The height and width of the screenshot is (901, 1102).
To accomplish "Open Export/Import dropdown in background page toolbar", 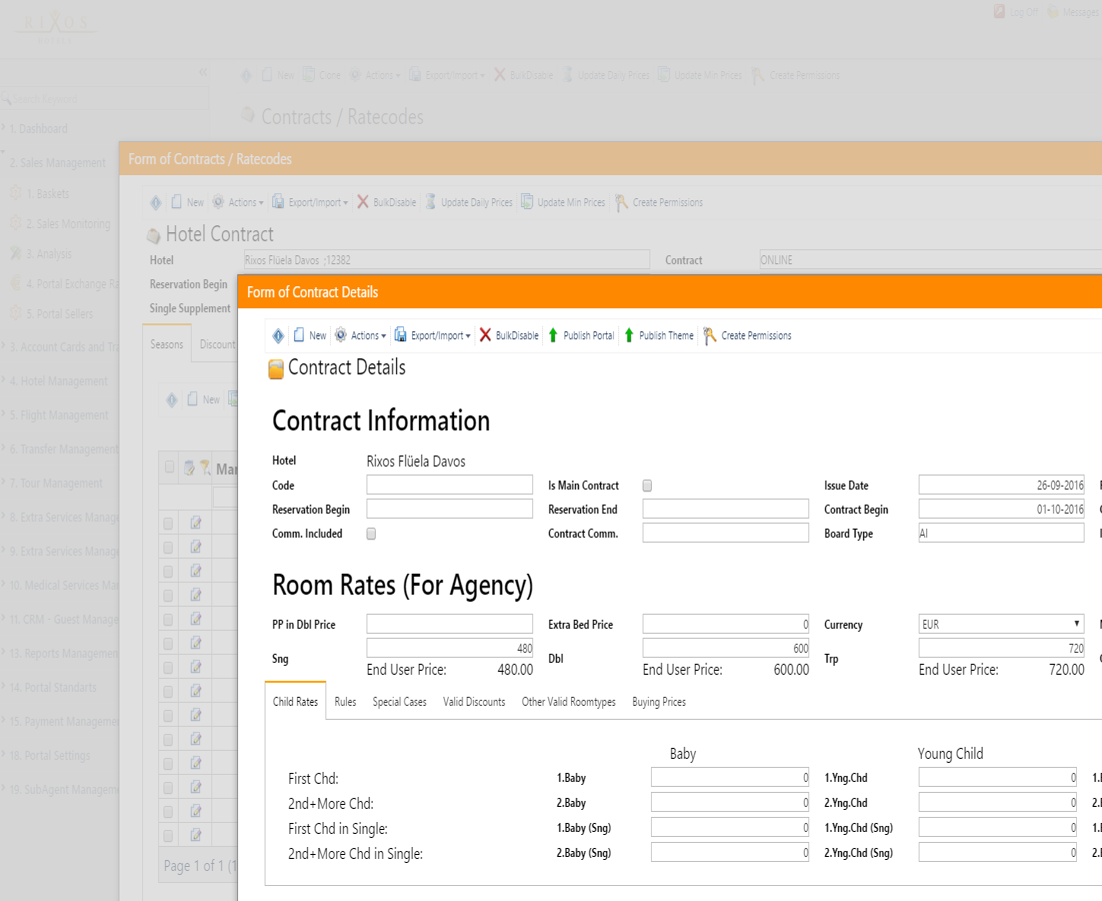I will coord(448,75).
